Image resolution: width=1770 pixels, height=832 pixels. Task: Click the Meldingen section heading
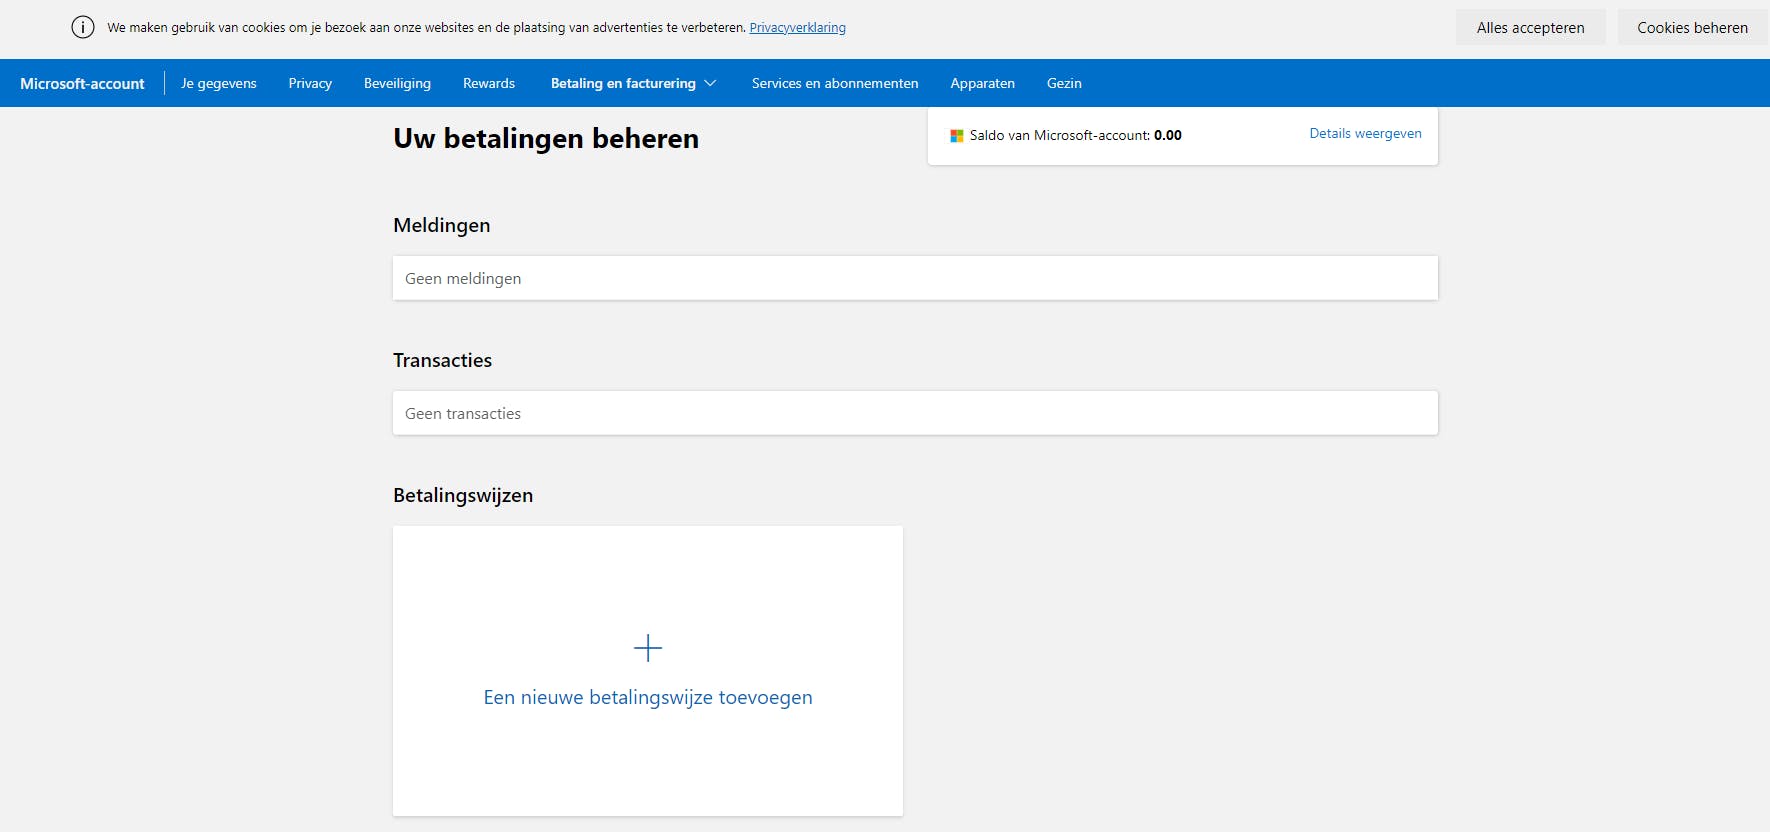tap(442, 225)
